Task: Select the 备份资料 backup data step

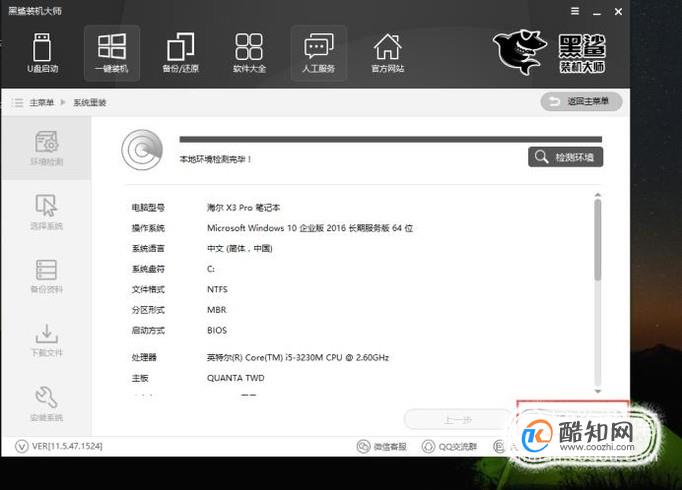Action: (47, 276)
